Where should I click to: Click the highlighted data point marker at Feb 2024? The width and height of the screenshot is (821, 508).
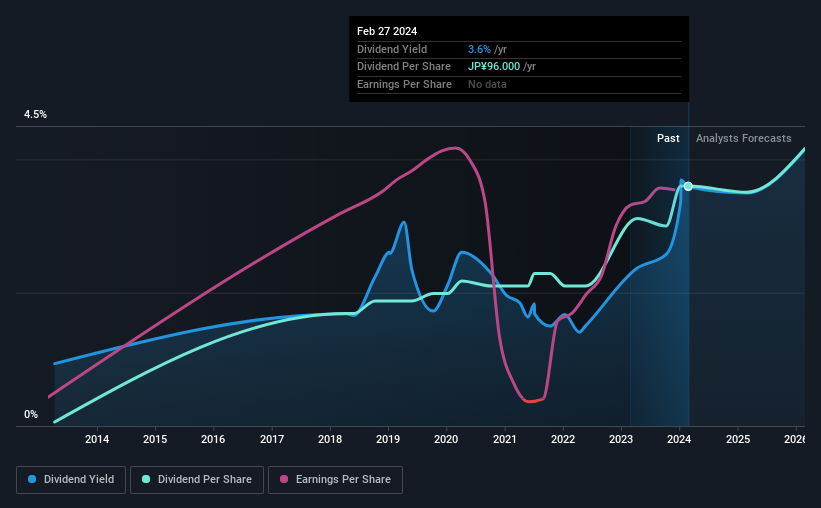pyautogui.click(x=688, y=186)
